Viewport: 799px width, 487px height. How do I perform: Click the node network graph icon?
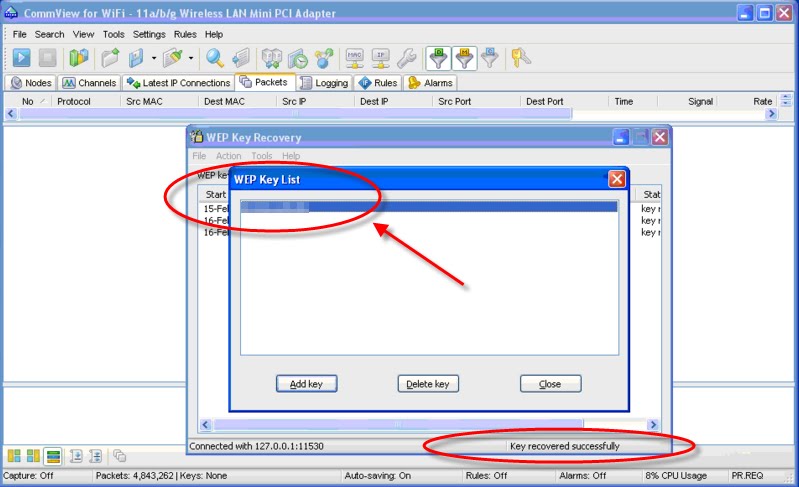324,58
